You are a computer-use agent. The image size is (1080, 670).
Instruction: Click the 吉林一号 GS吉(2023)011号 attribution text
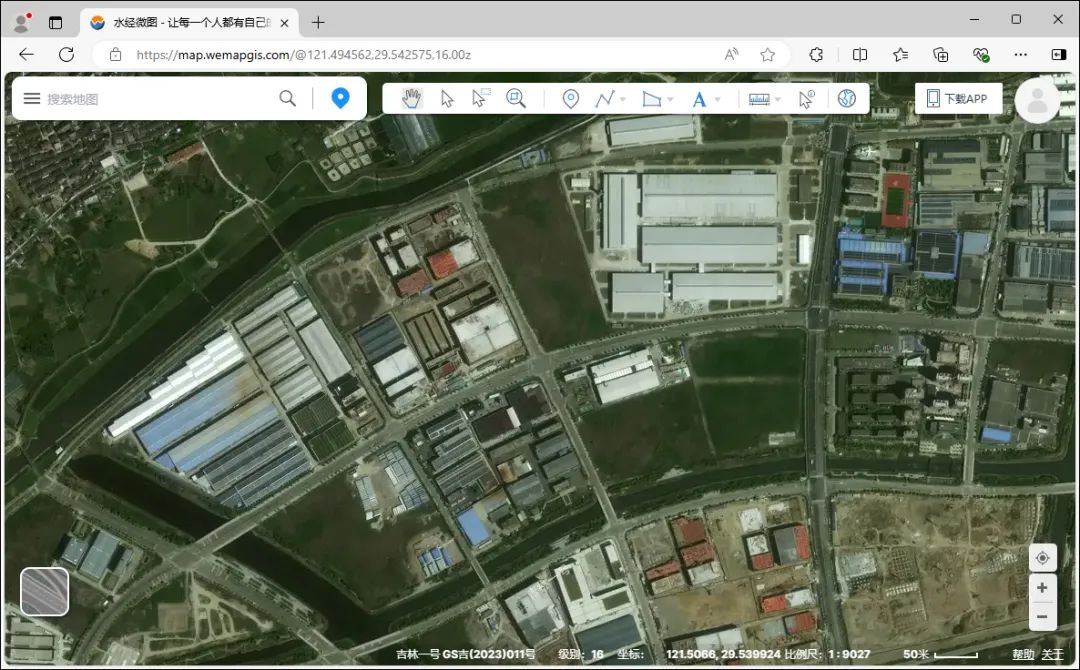466,654
